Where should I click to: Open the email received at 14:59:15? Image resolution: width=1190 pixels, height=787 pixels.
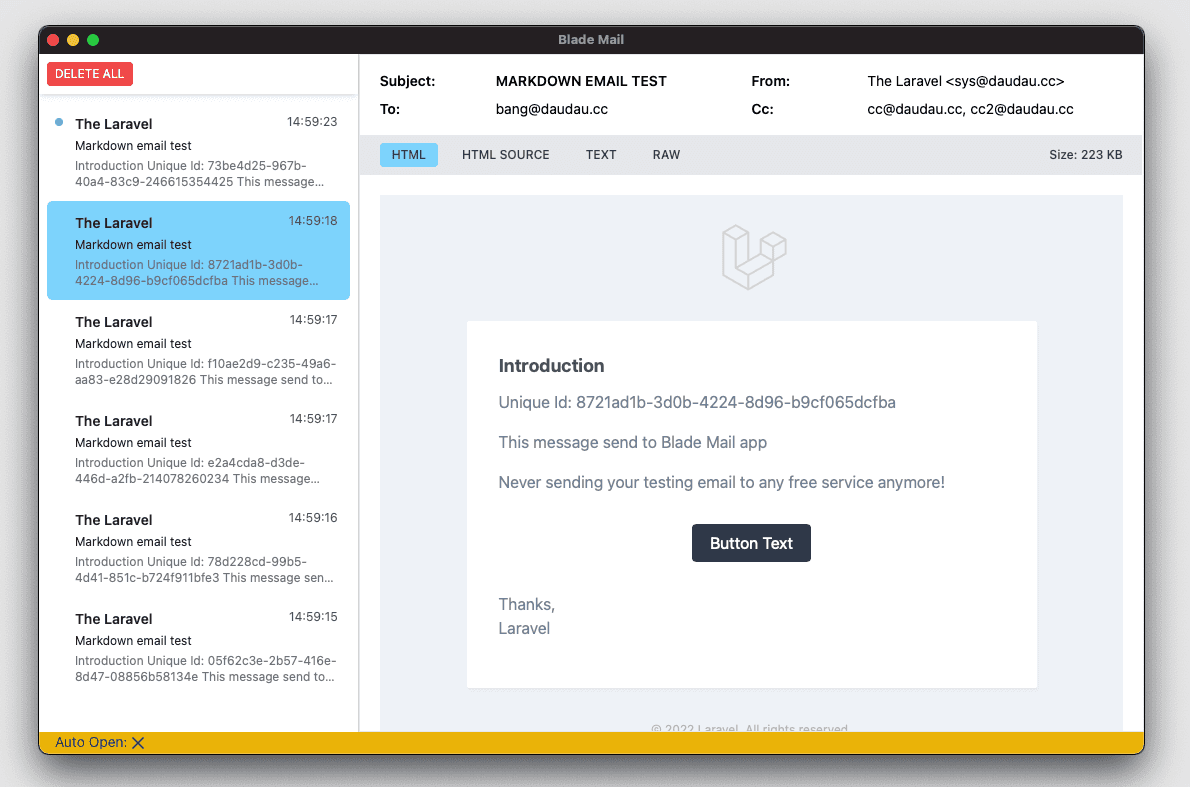tap(198, 647)
